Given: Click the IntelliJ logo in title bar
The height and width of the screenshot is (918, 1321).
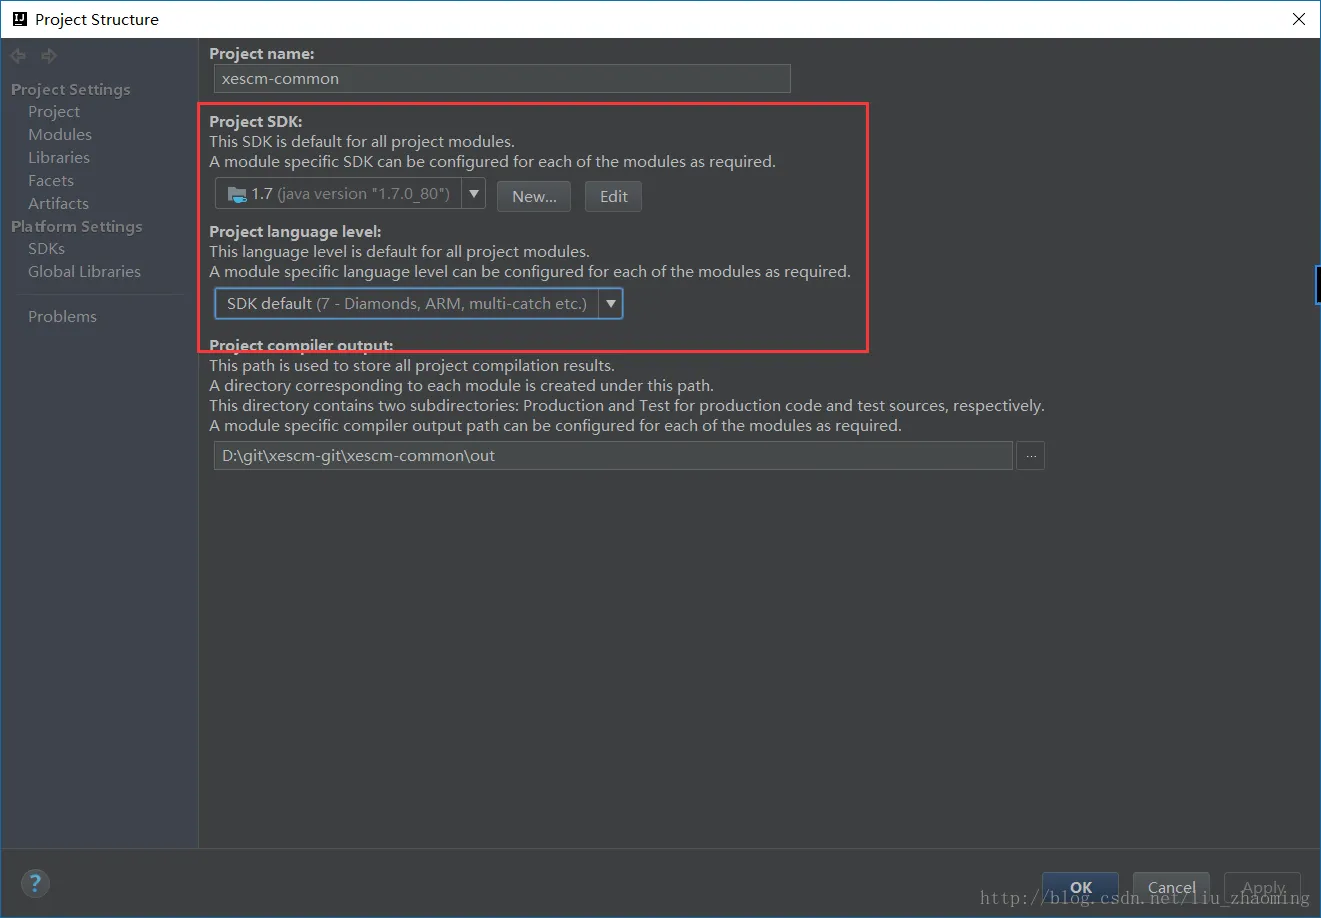Looking at the screenshot, I should (x=19, y=19).
